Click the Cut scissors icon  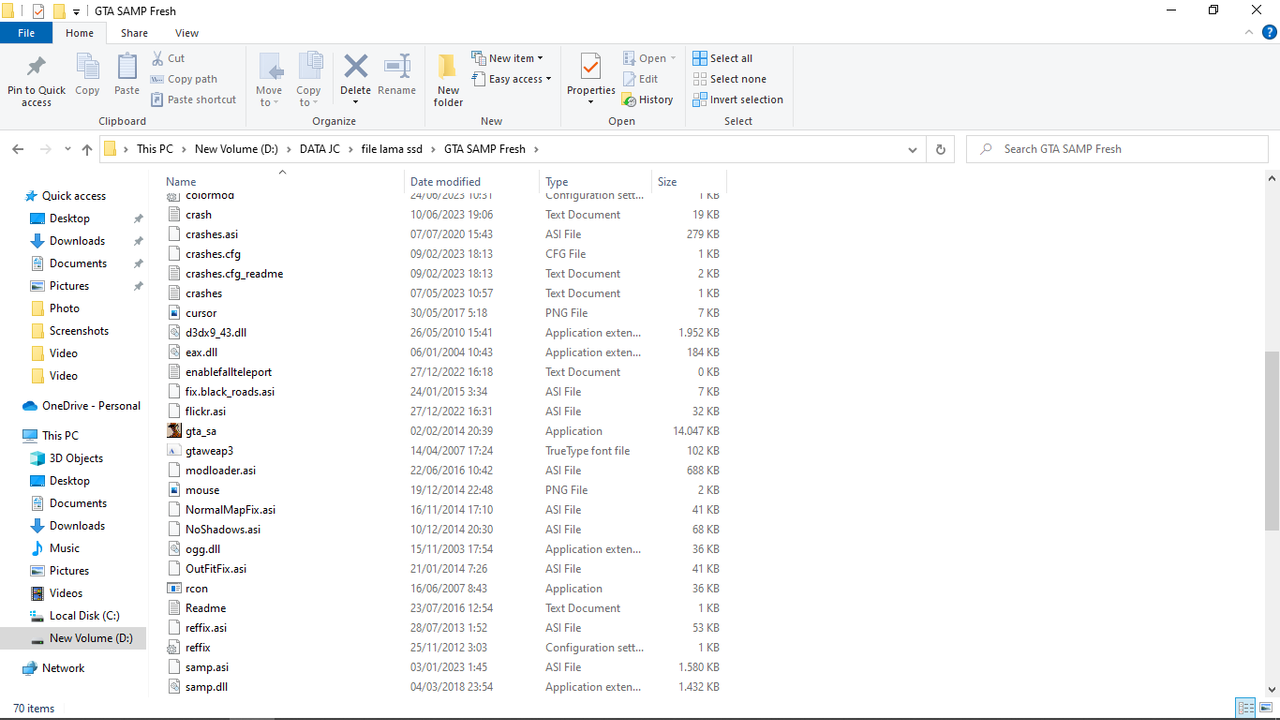[x=158, y=59]
